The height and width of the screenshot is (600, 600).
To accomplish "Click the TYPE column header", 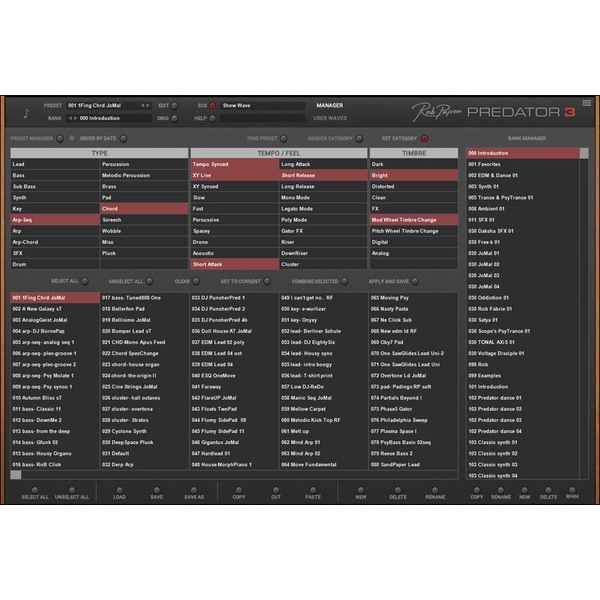I will coord(99,153).
